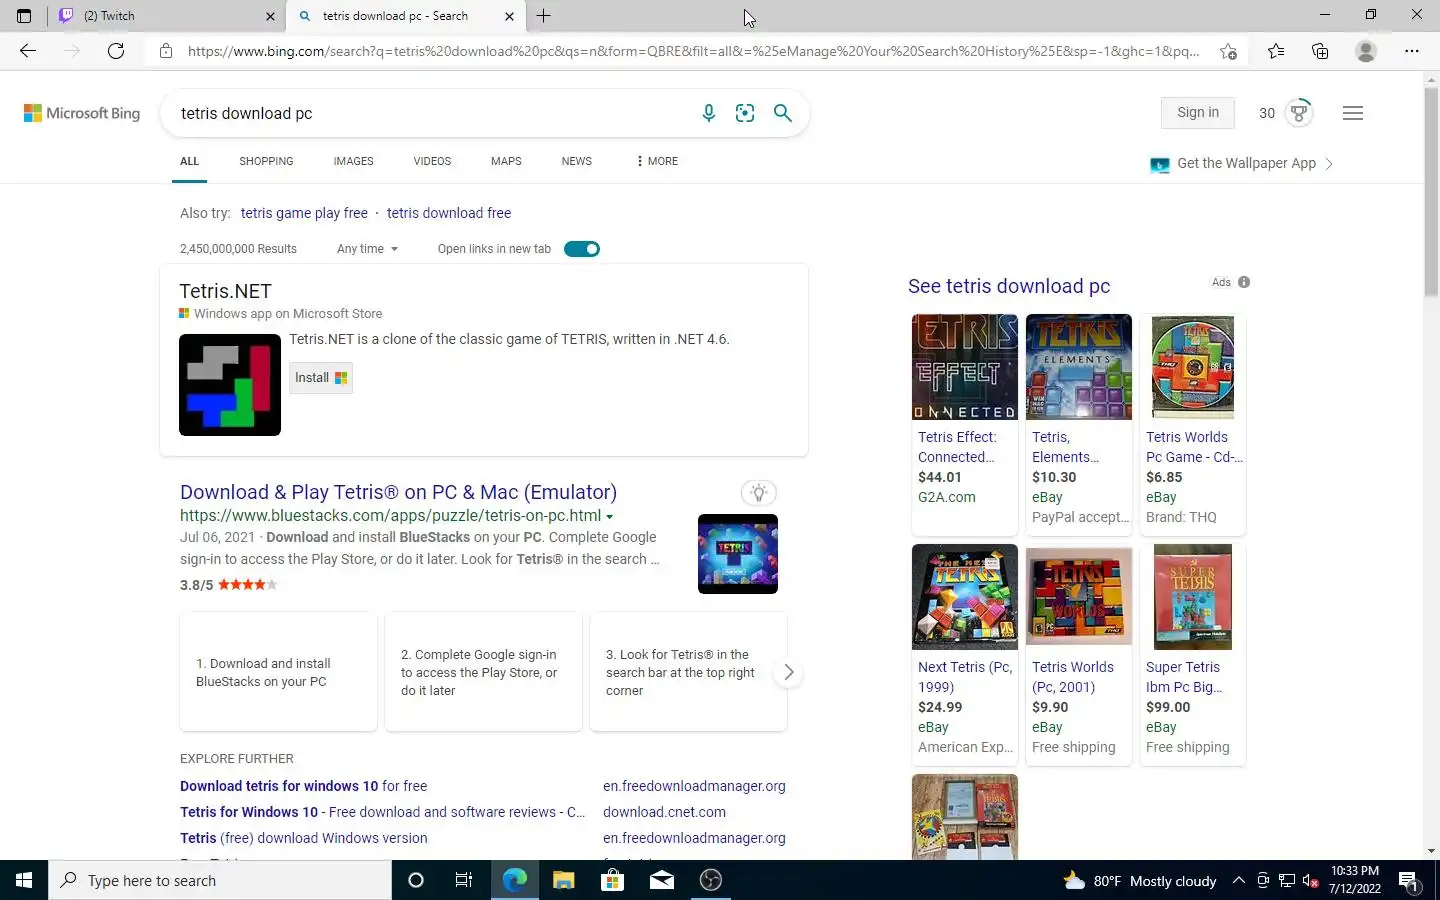The height and width of the screenshot is (900, 1440).
Task: Click the Windows taskbar search box
Action: point(220,880)
